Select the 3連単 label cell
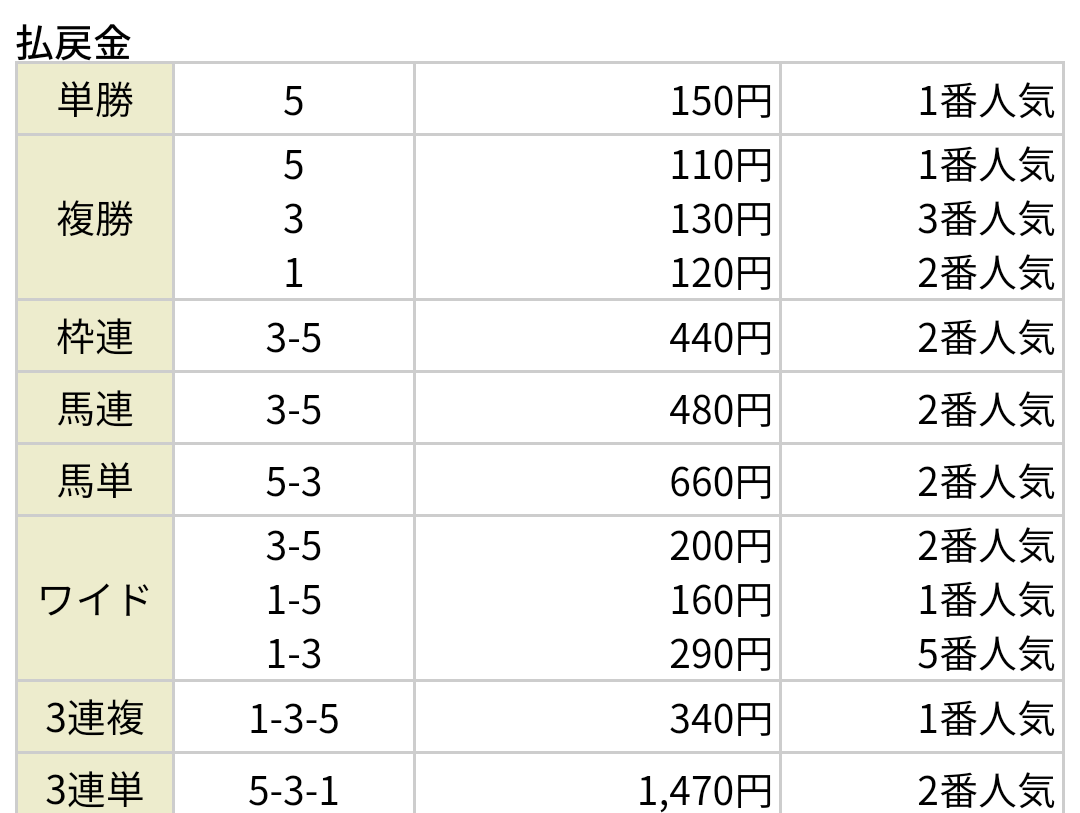1080x813 pixels. 95,784
